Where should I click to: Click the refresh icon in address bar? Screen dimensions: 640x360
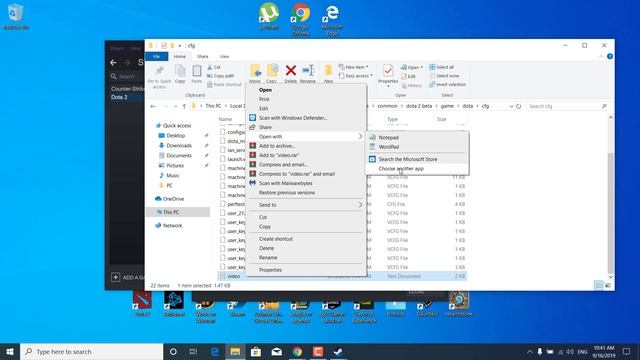tap(519, 106)
